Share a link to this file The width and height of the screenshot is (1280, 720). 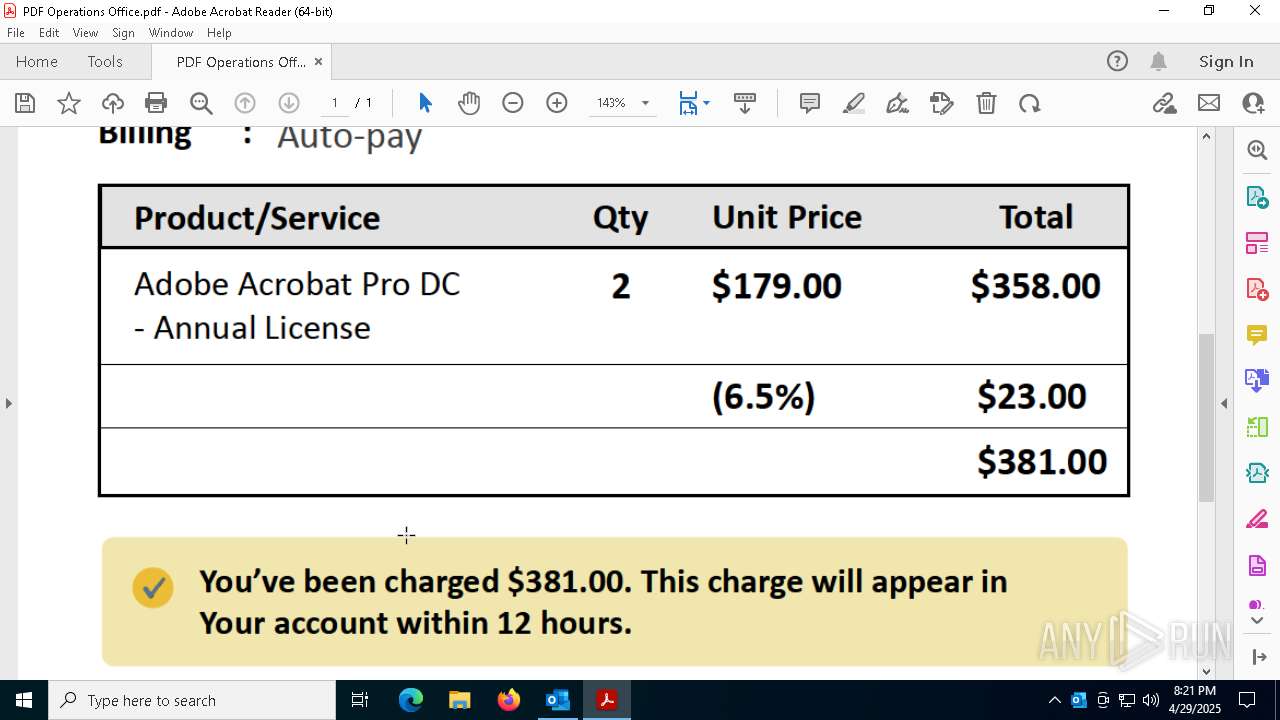[1165, 103]
